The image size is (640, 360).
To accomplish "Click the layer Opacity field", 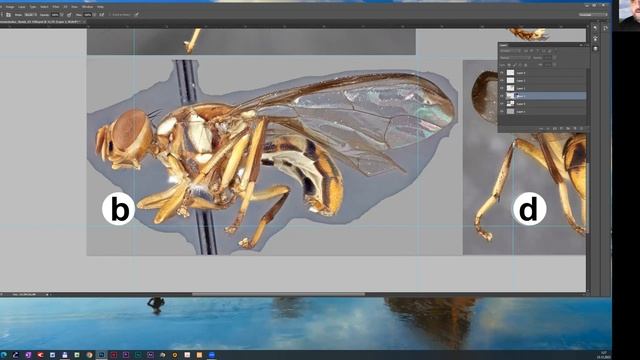I will pyautogui.click(x=548, y=58).
